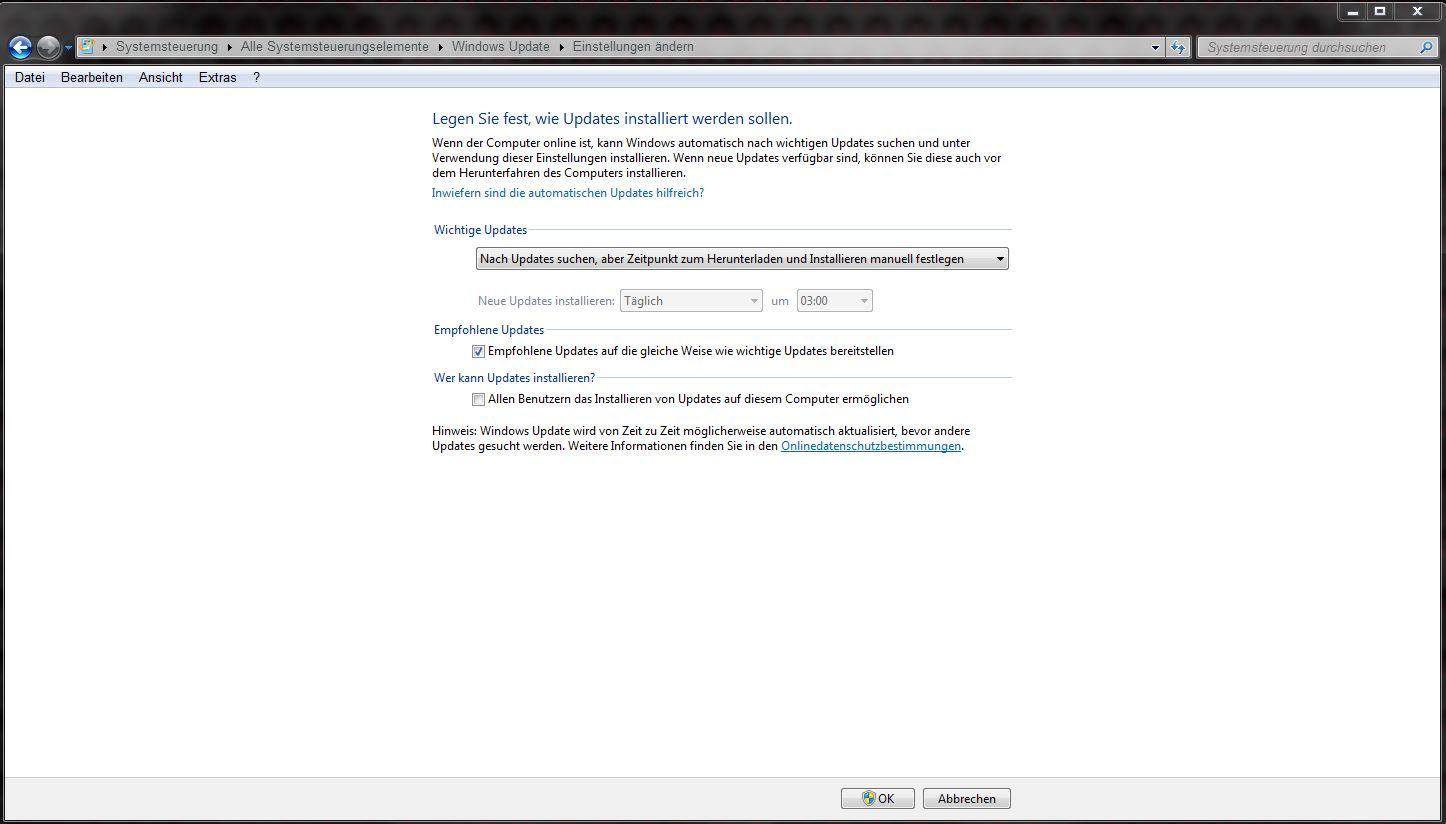Open the Bearbeiten menu

pos(92,77)
